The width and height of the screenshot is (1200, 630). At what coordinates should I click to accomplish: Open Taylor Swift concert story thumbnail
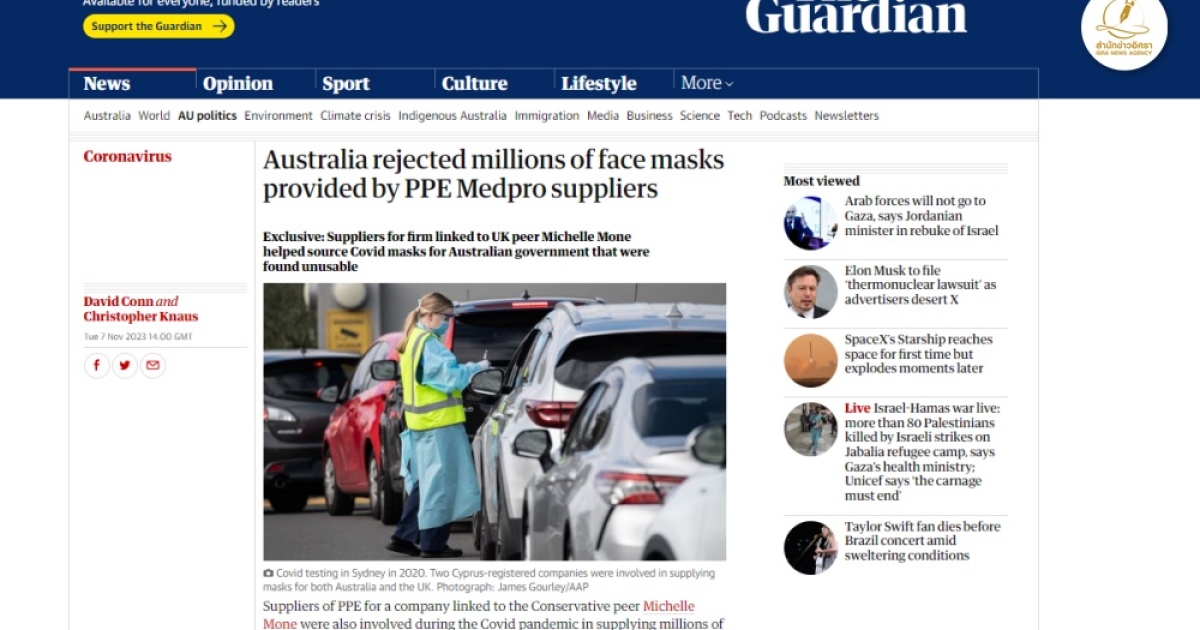tap(811, 548)
